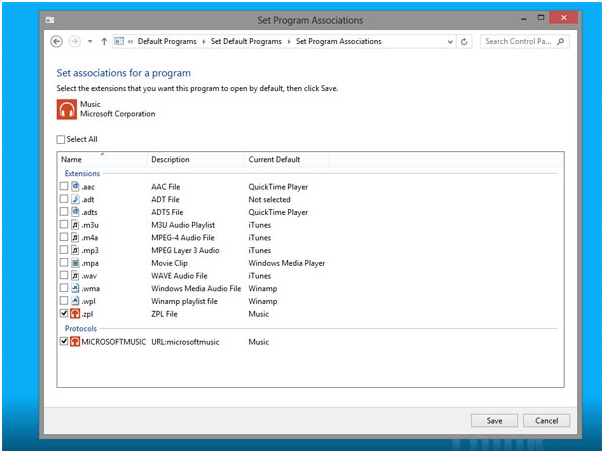The image size is (604, 451).
Task: Click the Forward navigation arrow
Action: click(74, 41)
